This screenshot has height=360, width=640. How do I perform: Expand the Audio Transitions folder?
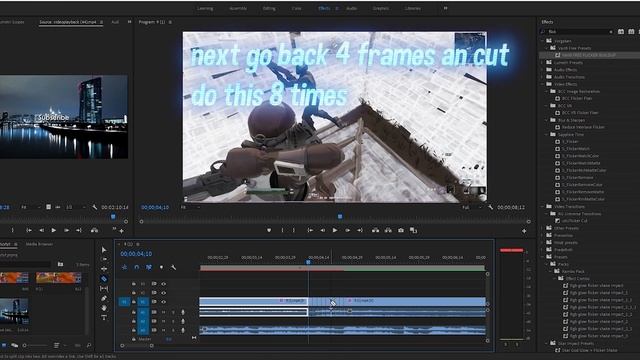click(543, 77)
